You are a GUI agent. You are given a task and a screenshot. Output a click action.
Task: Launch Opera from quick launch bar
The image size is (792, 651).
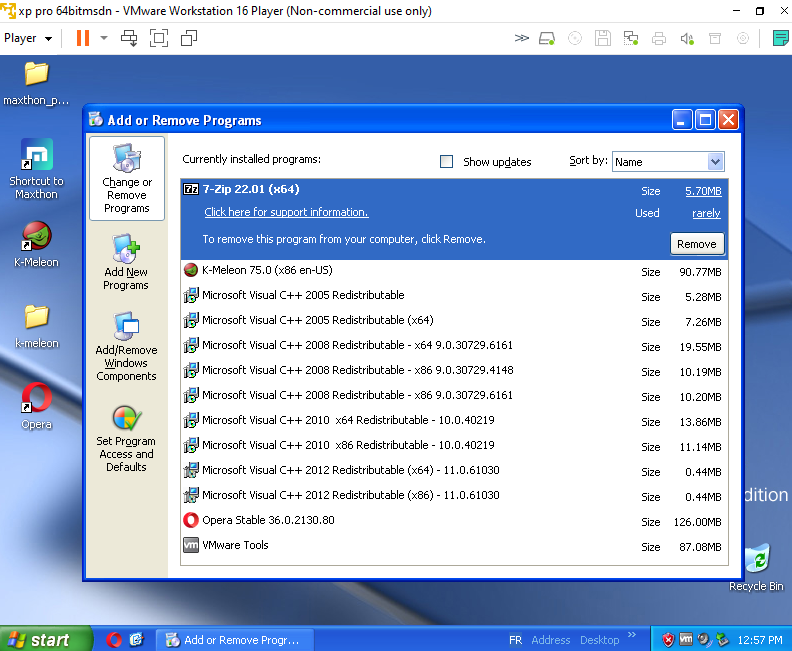tap(114, 640)
